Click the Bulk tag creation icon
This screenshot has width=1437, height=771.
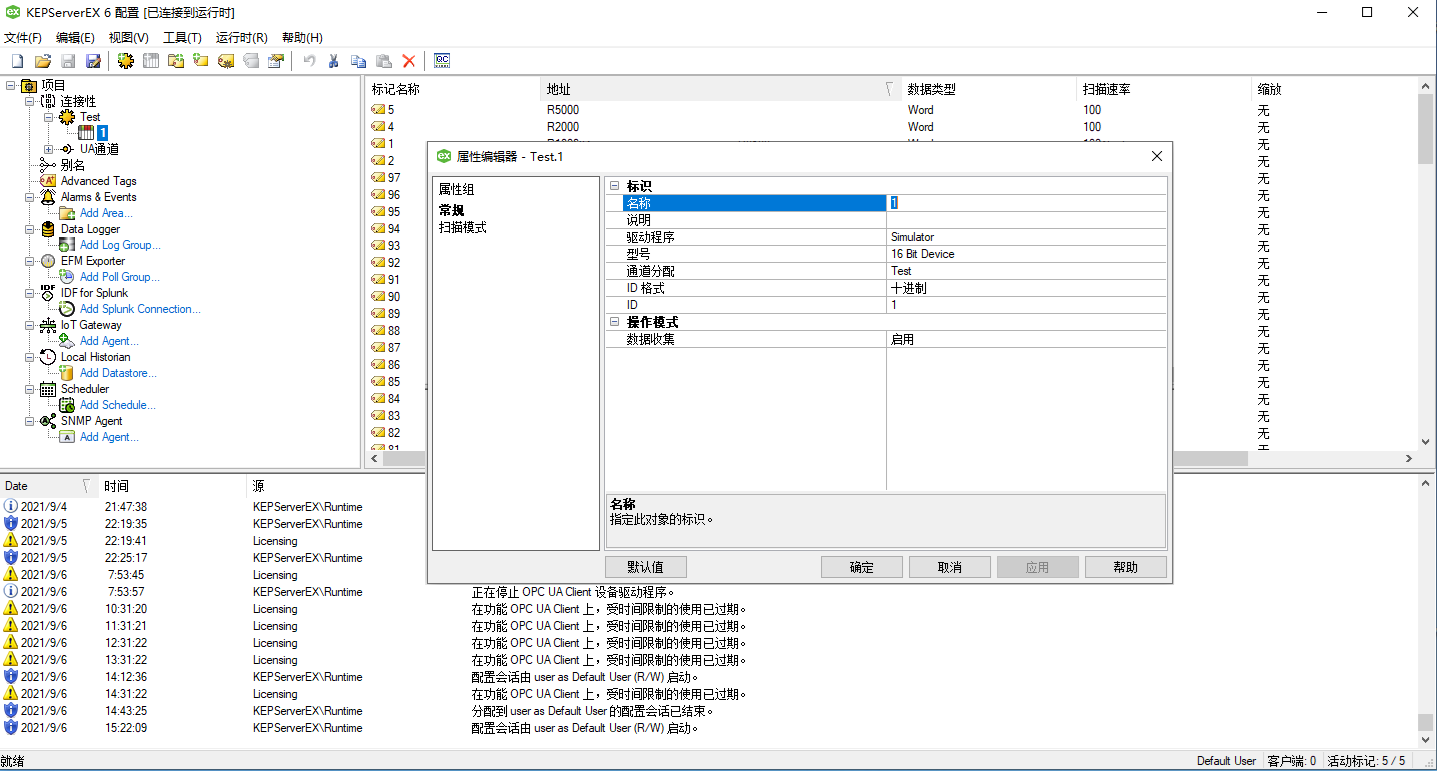pos(226,61)
